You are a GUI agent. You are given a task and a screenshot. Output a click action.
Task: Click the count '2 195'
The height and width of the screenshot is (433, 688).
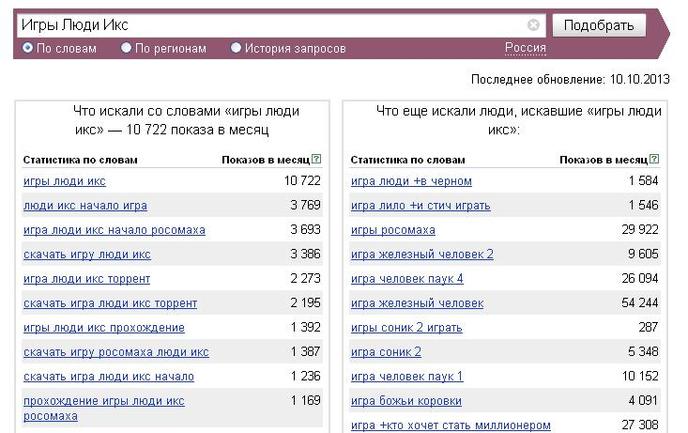click(x=305, y=303)
